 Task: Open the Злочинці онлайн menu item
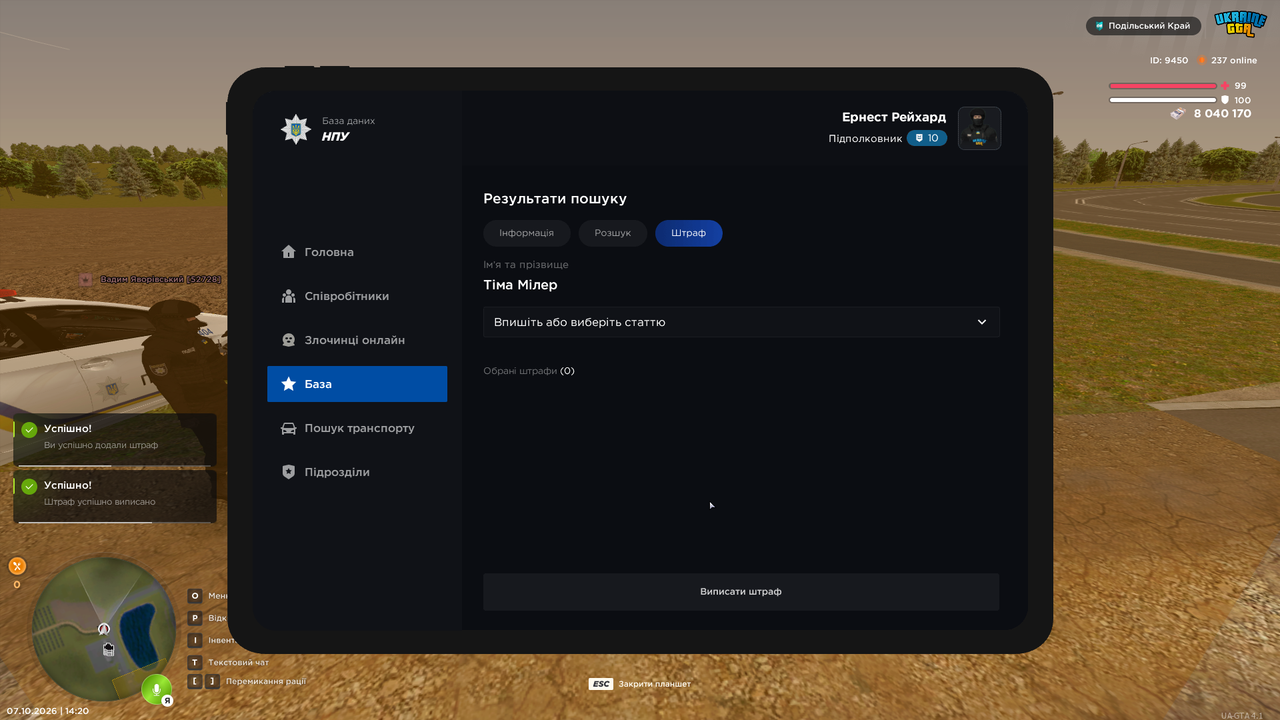pos(357,340)
